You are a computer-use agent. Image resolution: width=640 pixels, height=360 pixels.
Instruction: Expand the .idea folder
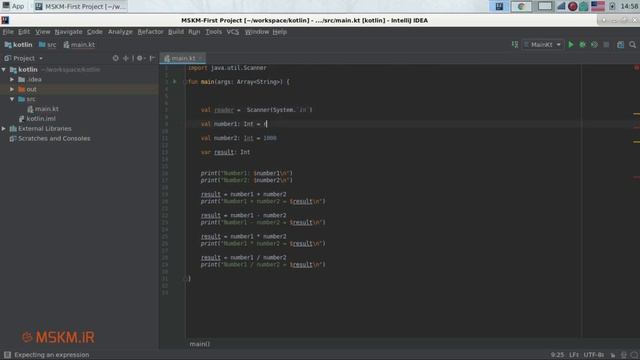12,80
